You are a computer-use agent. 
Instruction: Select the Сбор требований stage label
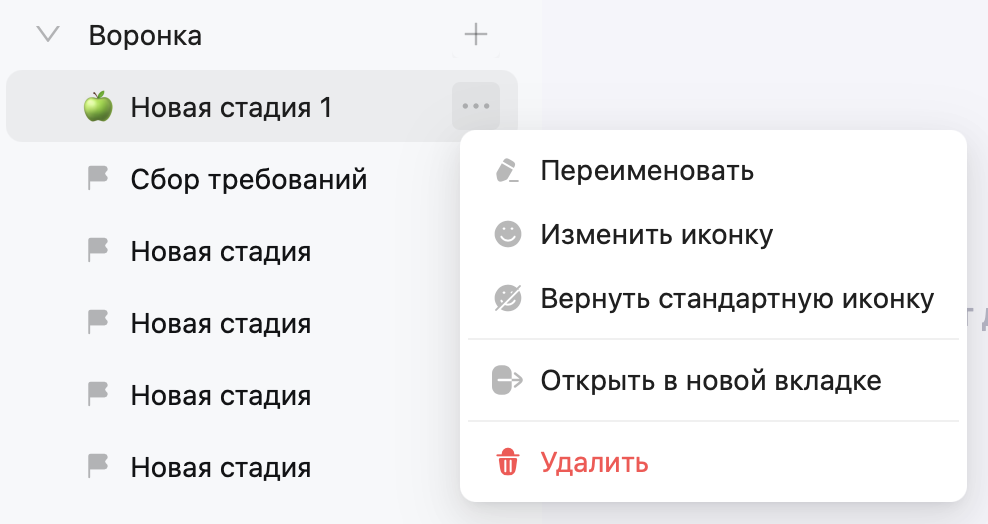249,180
